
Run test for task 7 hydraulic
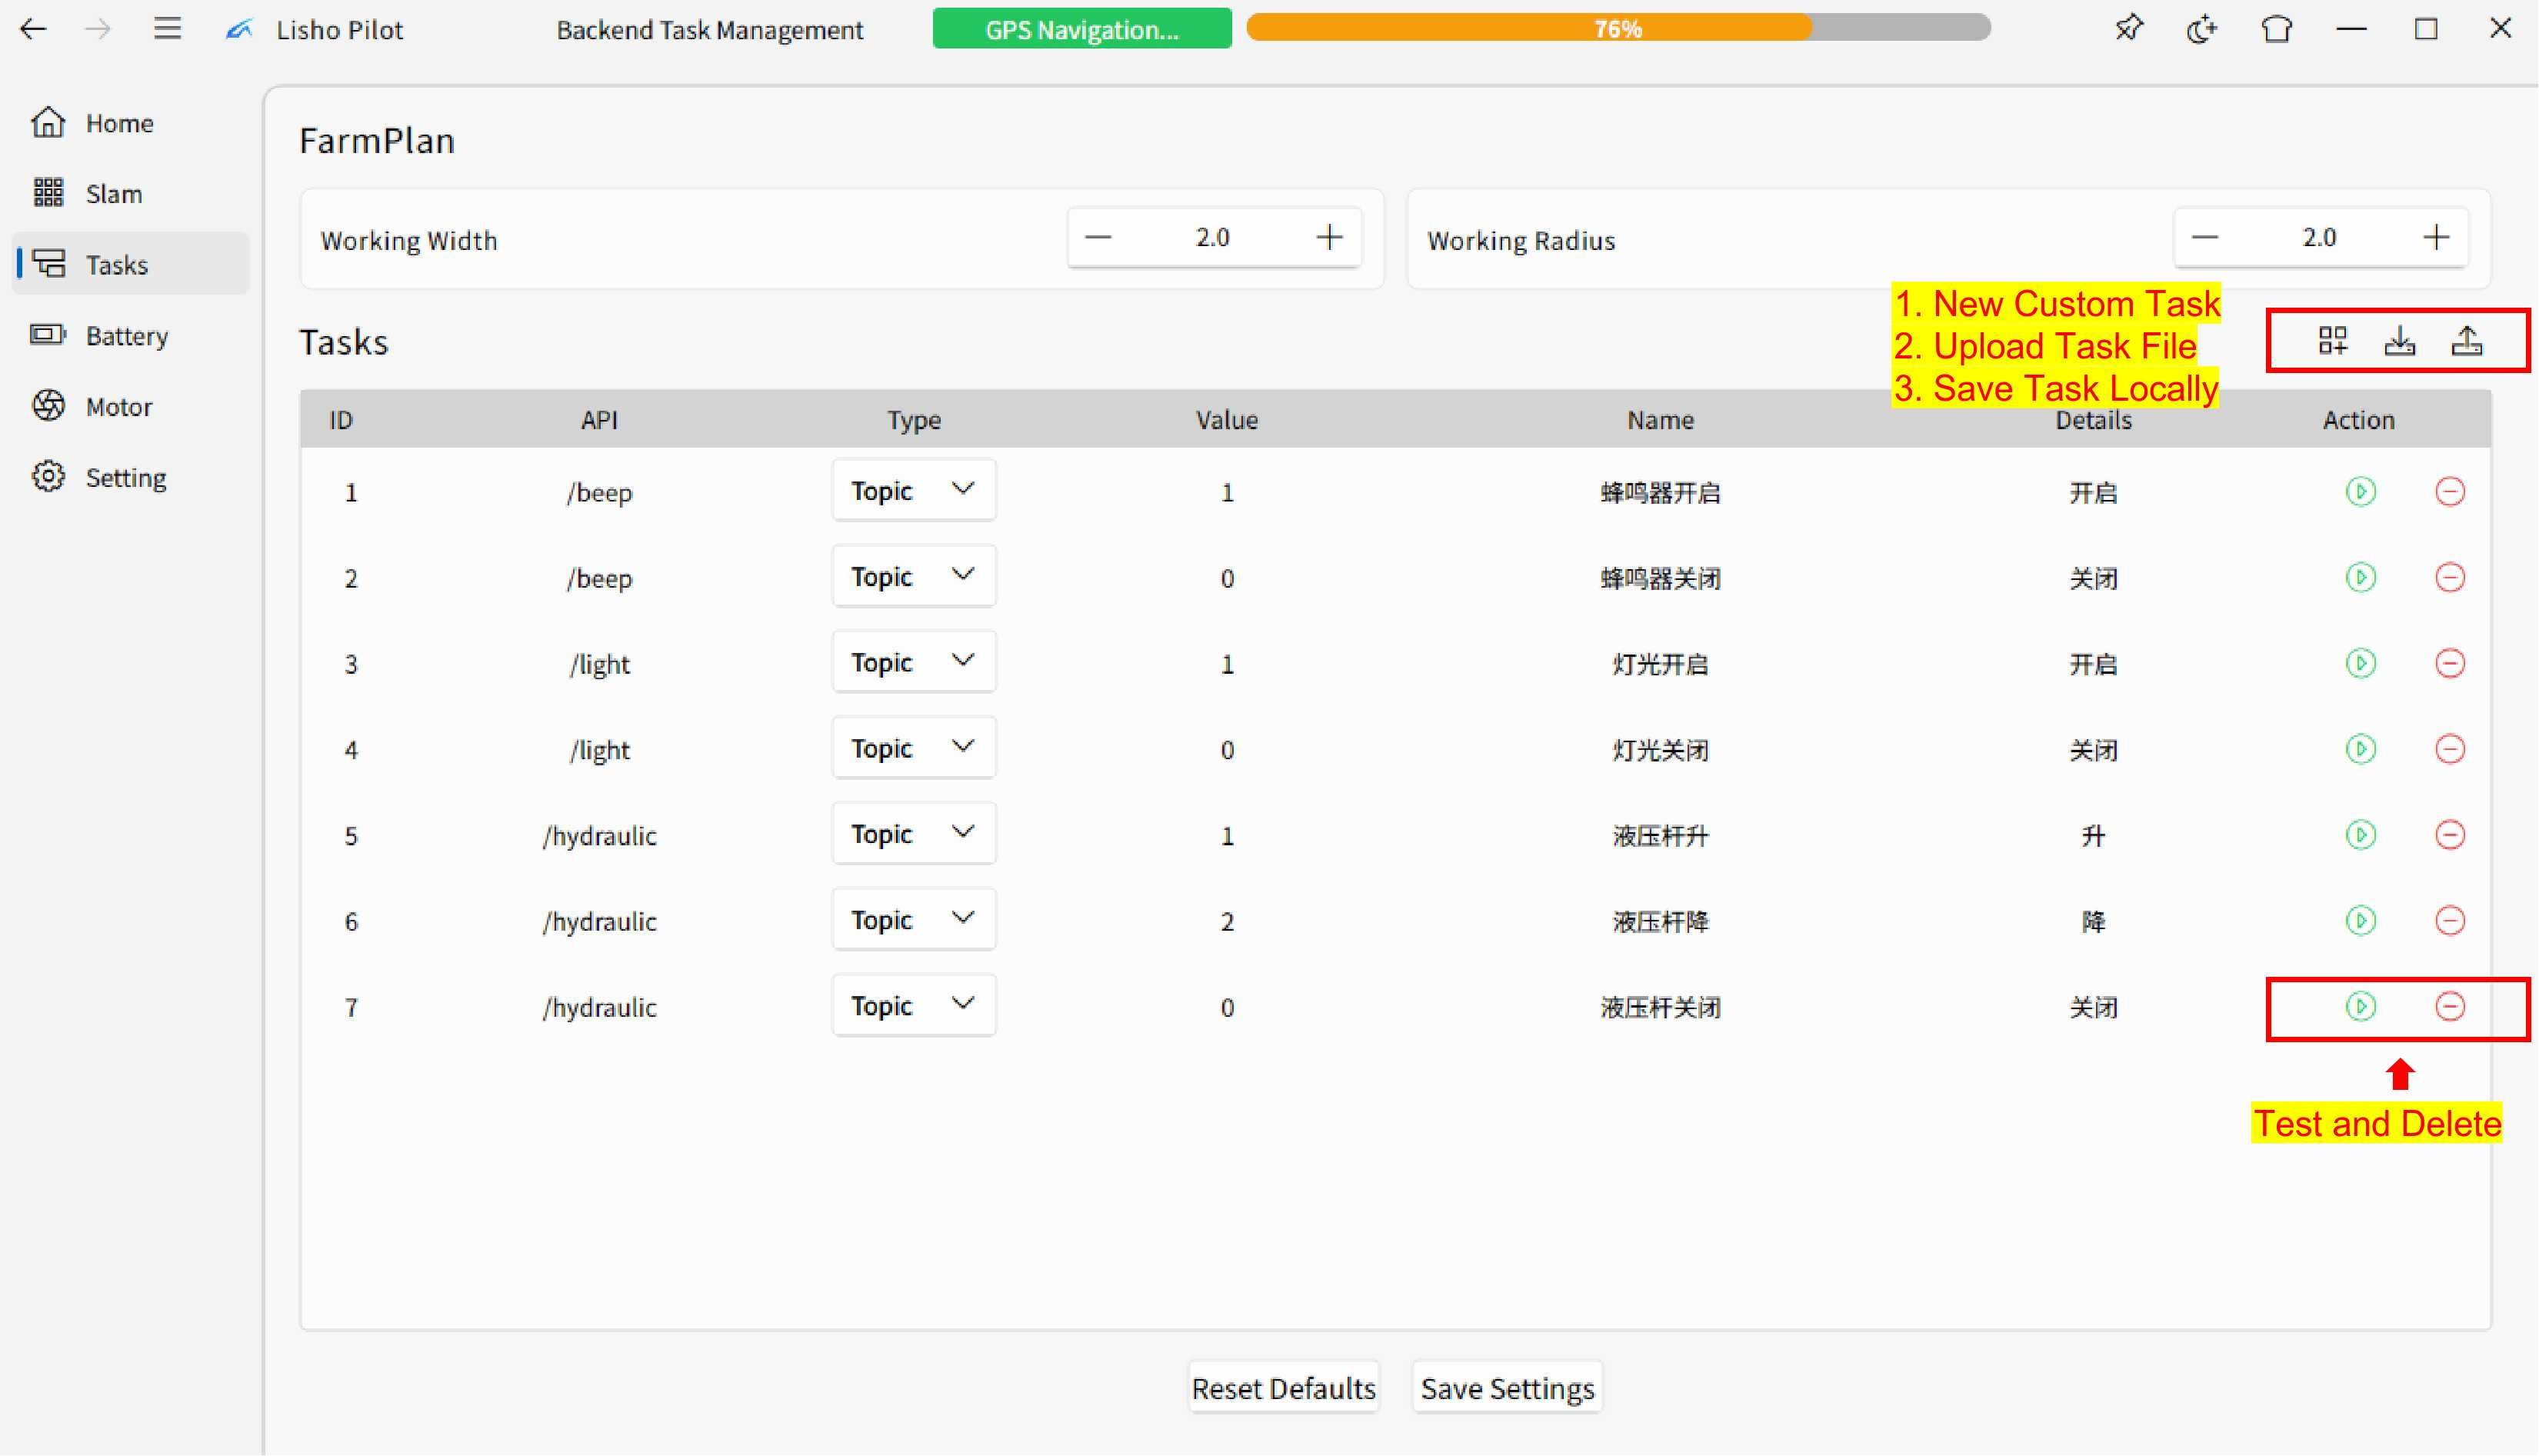[x=2361, y=1007]
